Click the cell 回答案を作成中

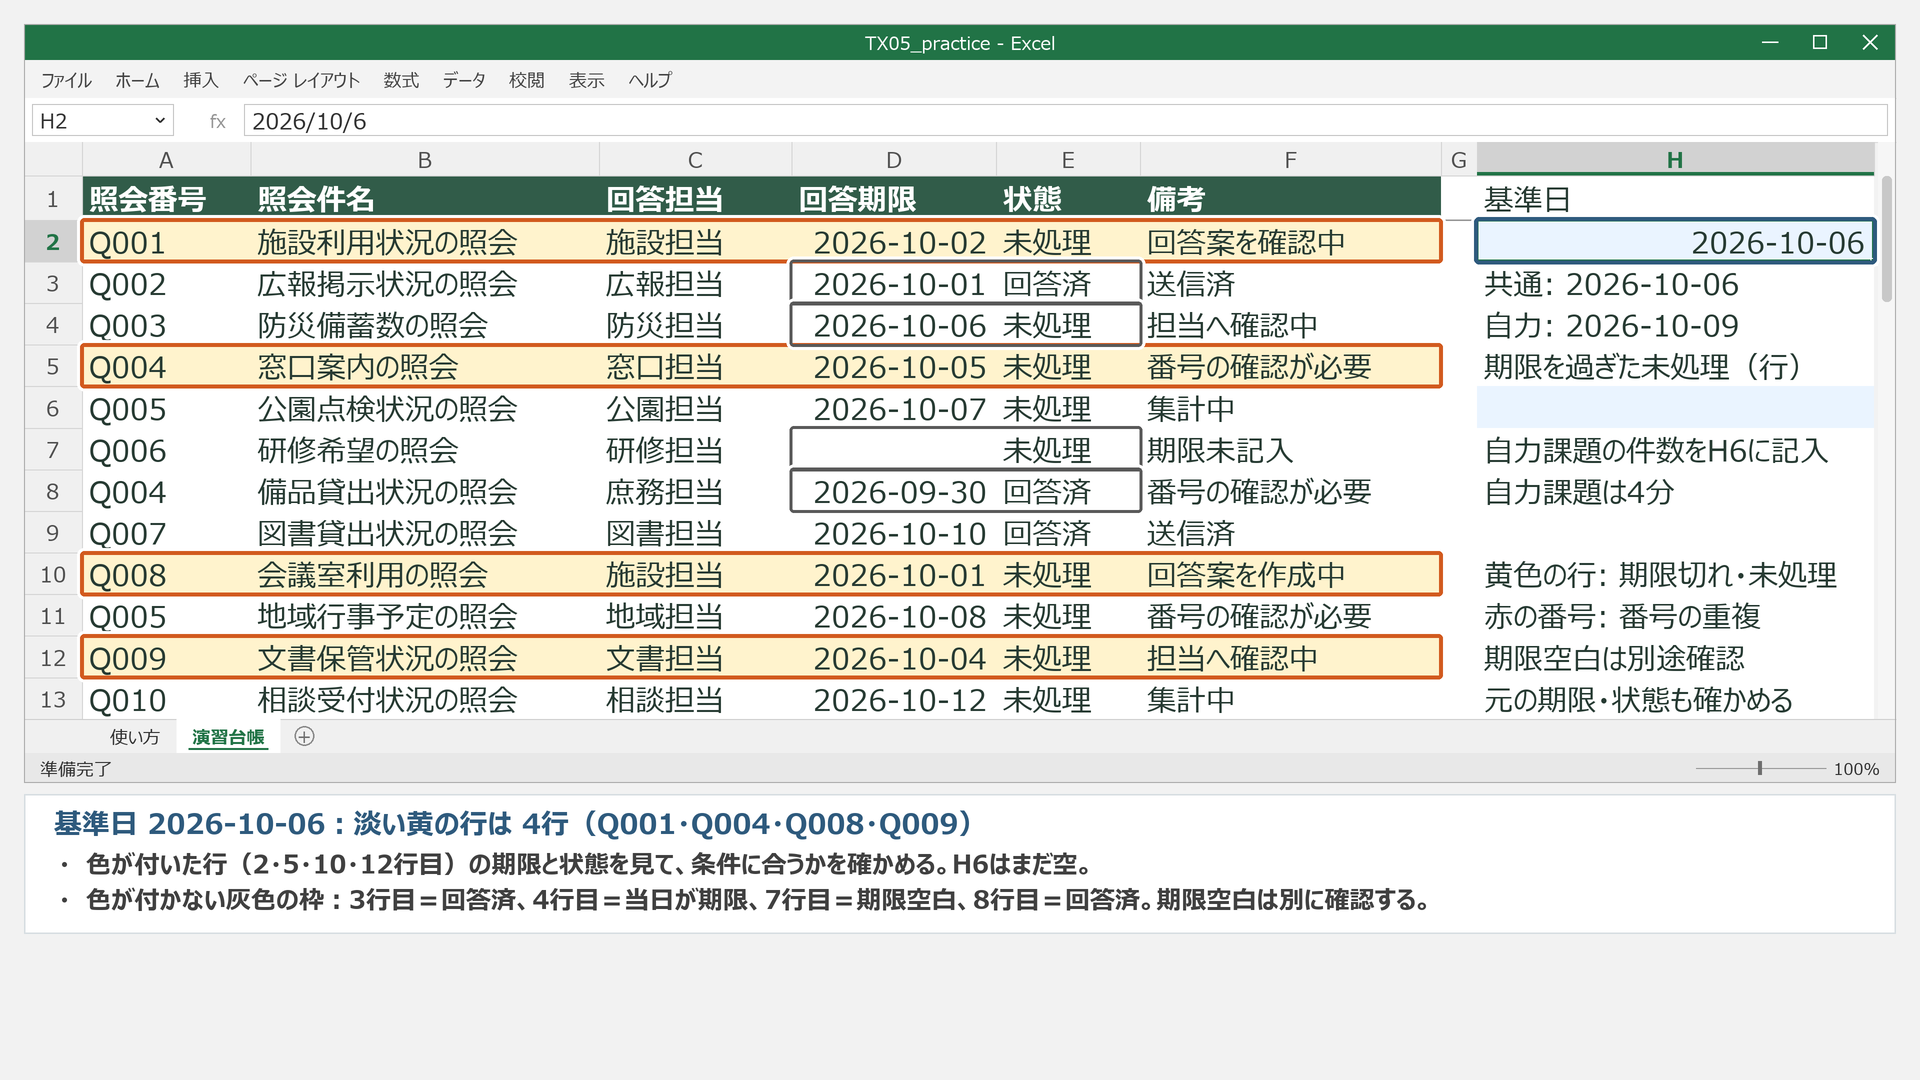click(x=1290, y=575)
